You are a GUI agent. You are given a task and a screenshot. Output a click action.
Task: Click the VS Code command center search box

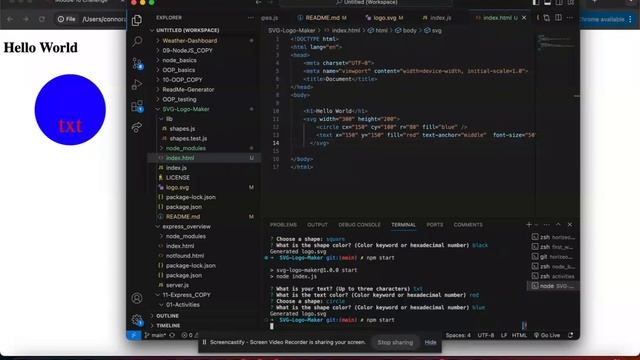(x=366, y=2)
